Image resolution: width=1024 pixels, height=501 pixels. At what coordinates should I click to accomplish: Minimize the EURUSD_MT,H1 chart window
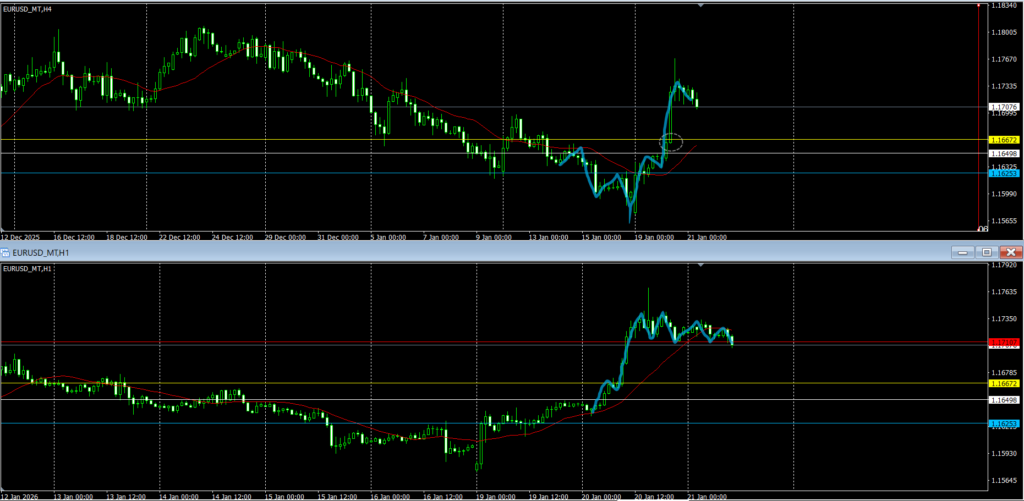click(x=961, y=252)
